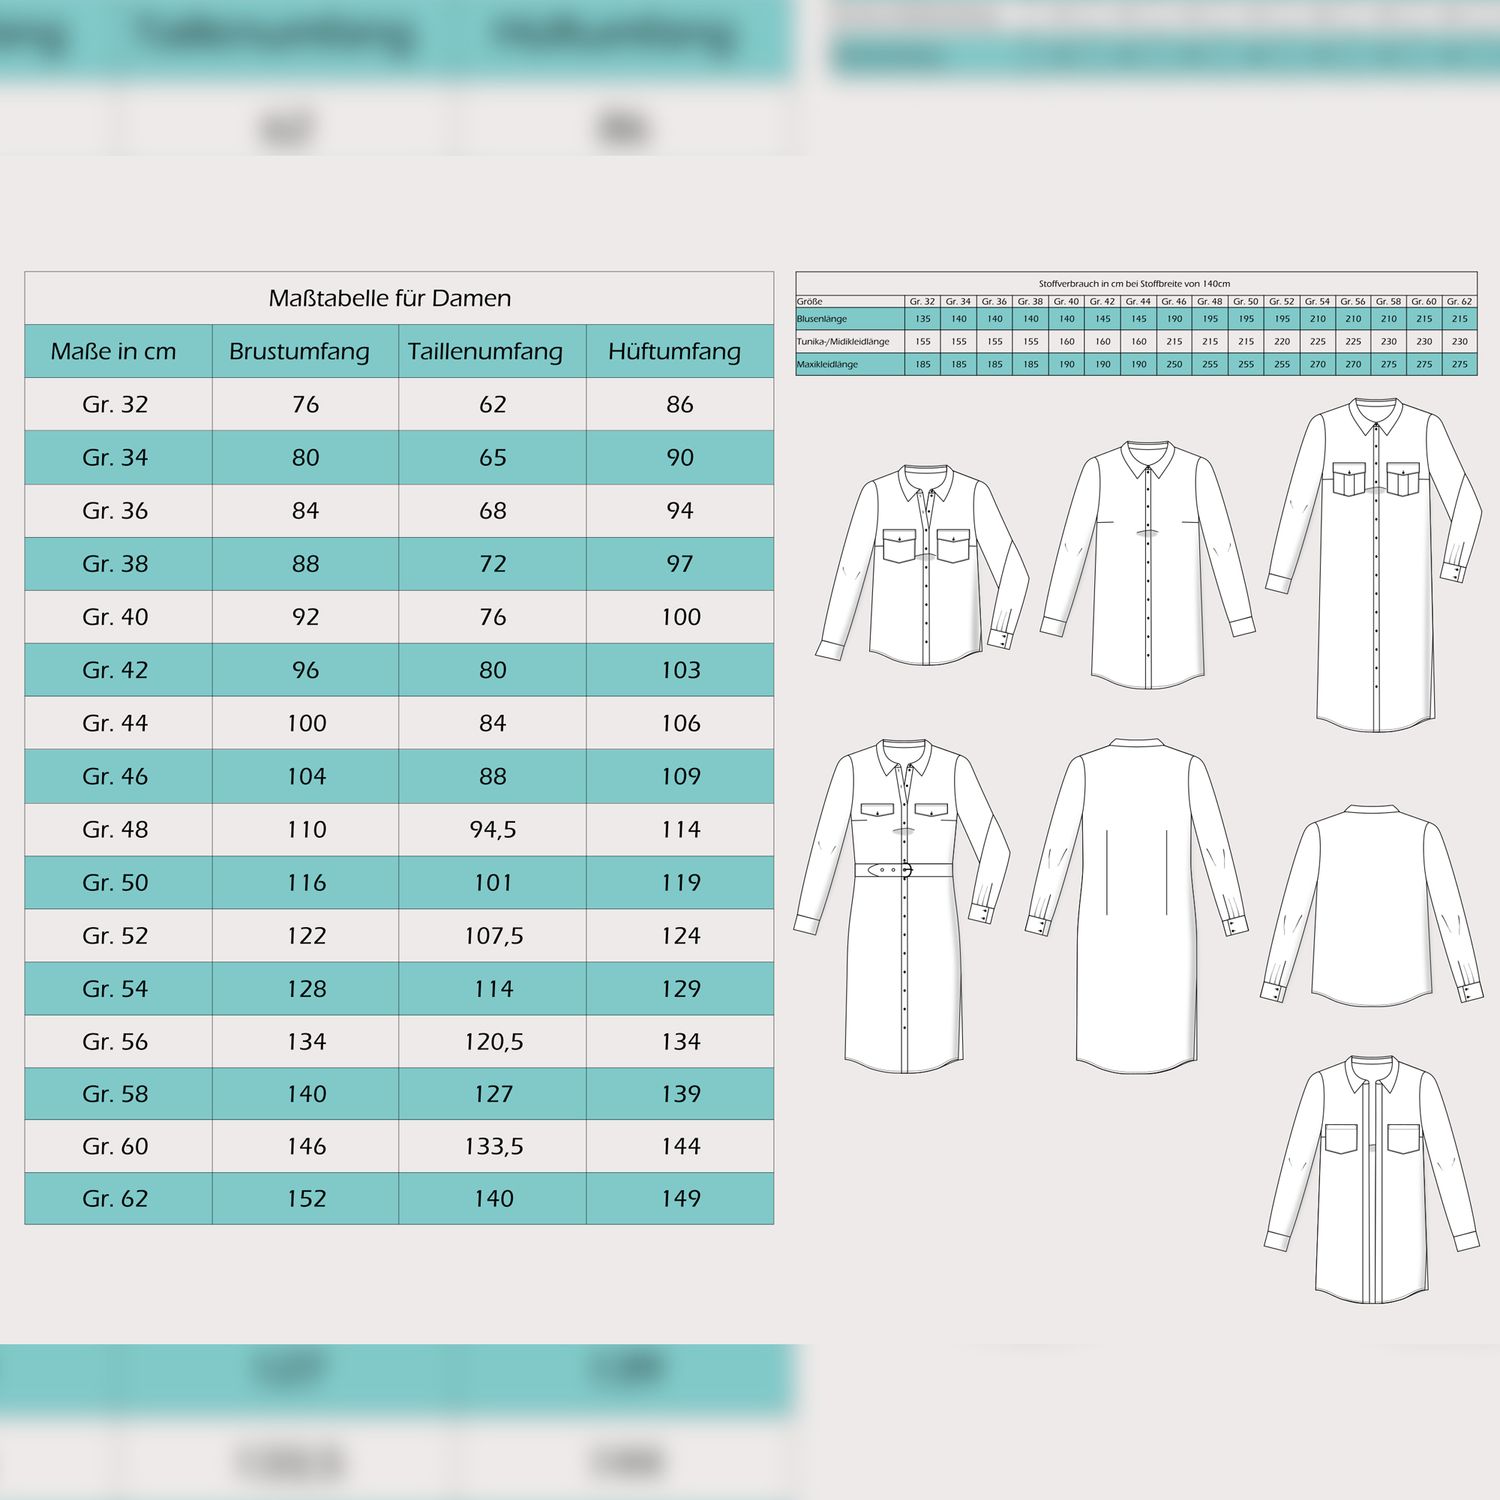Image resolution: width=1500 pixels, height=1500 pixels.
Task: Select Taillenumfang value 62 for Gr. 32
Action: 493,404
